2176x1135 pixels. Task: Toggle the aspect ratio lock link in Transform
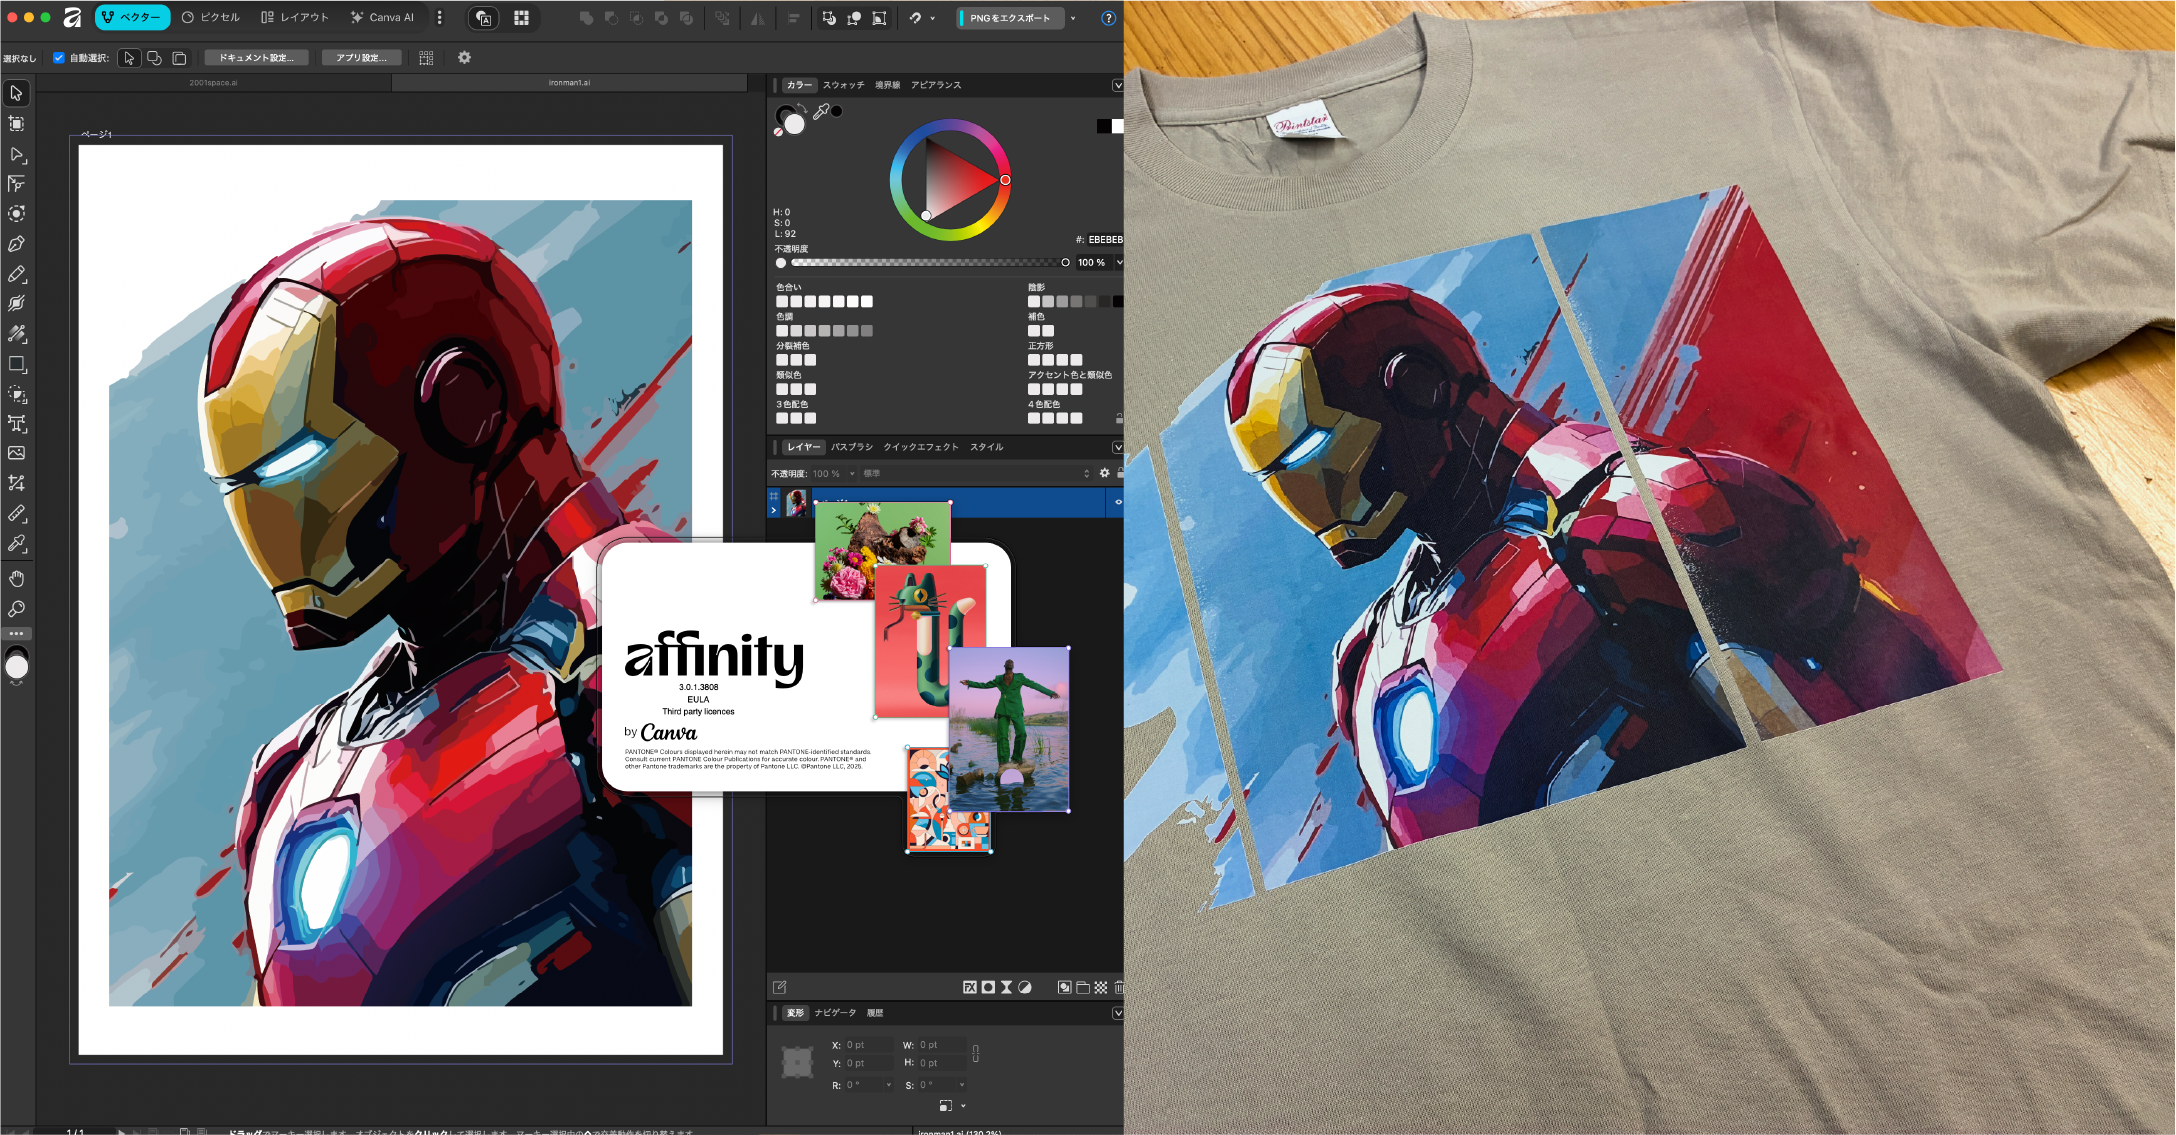tap(976, 1054)
